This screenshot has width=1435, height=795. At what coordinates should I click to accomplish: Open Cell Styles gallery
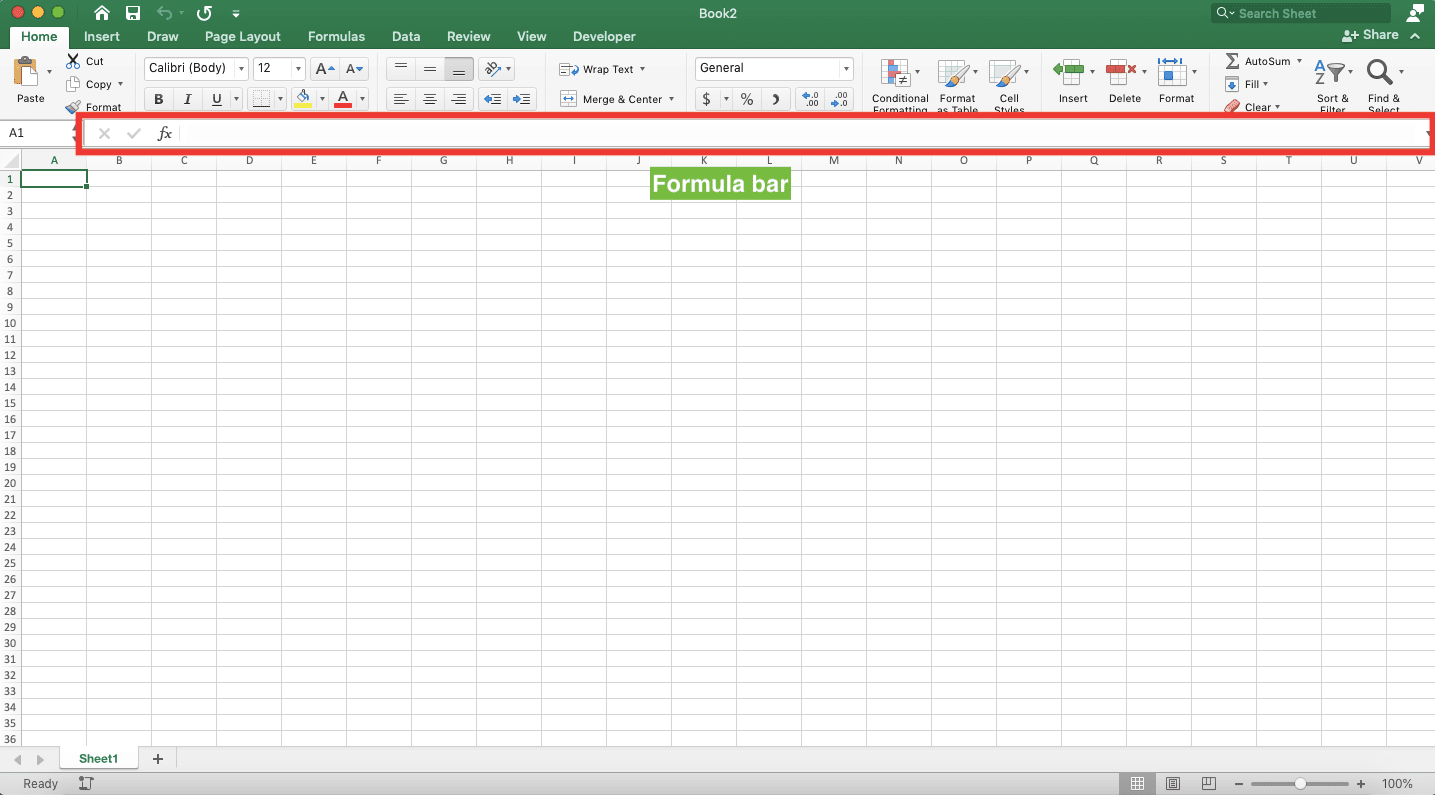pyautogui.click(x=1008, y=86)
